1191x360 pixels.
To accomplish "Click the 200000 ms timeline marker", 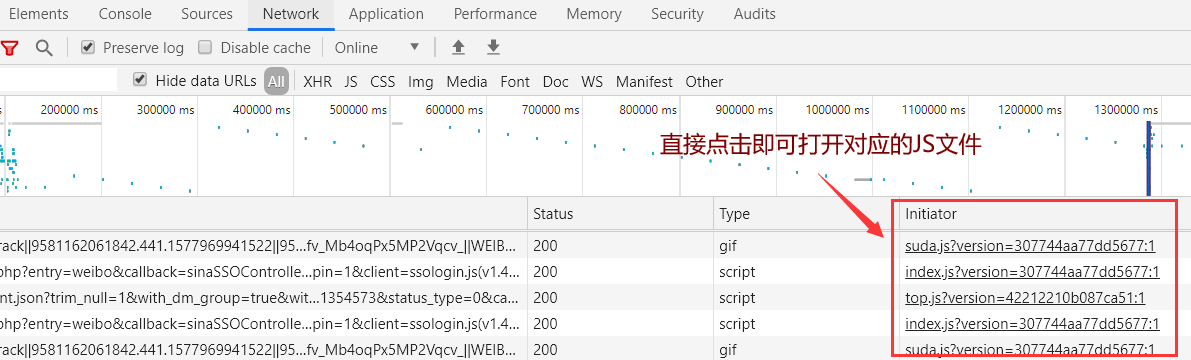I will point(70,109).
